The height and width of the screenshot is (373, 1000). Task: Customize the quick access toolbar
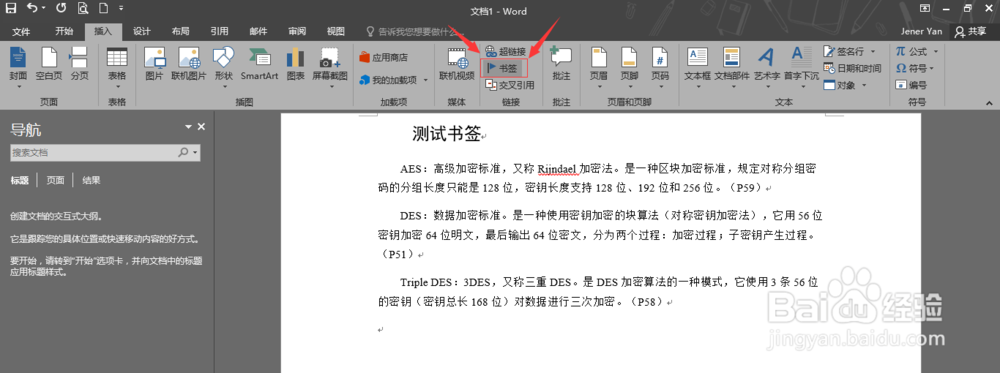tap(121, 9)
